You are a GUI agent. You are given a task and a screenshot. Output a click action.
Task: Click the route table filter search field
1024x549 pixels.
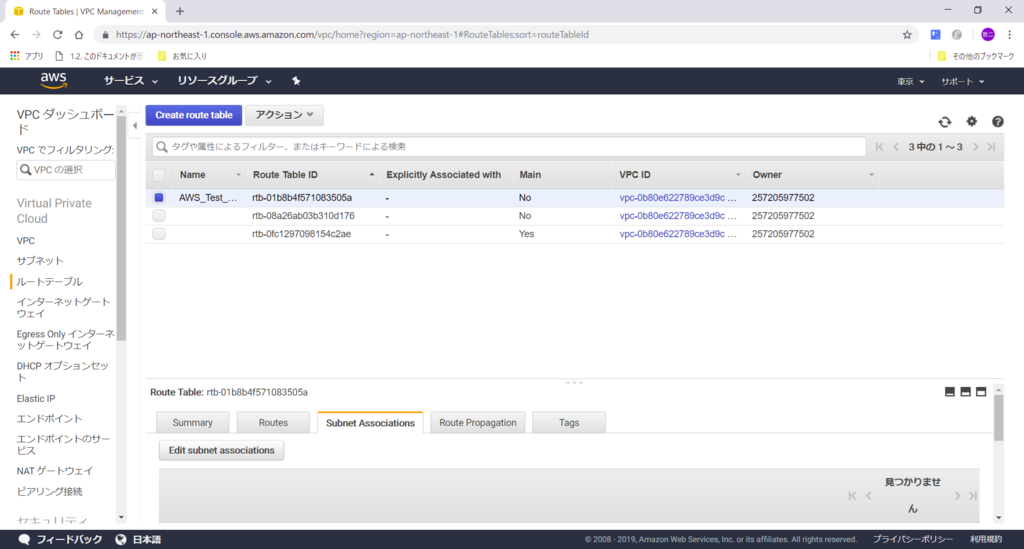coord(509,147)
